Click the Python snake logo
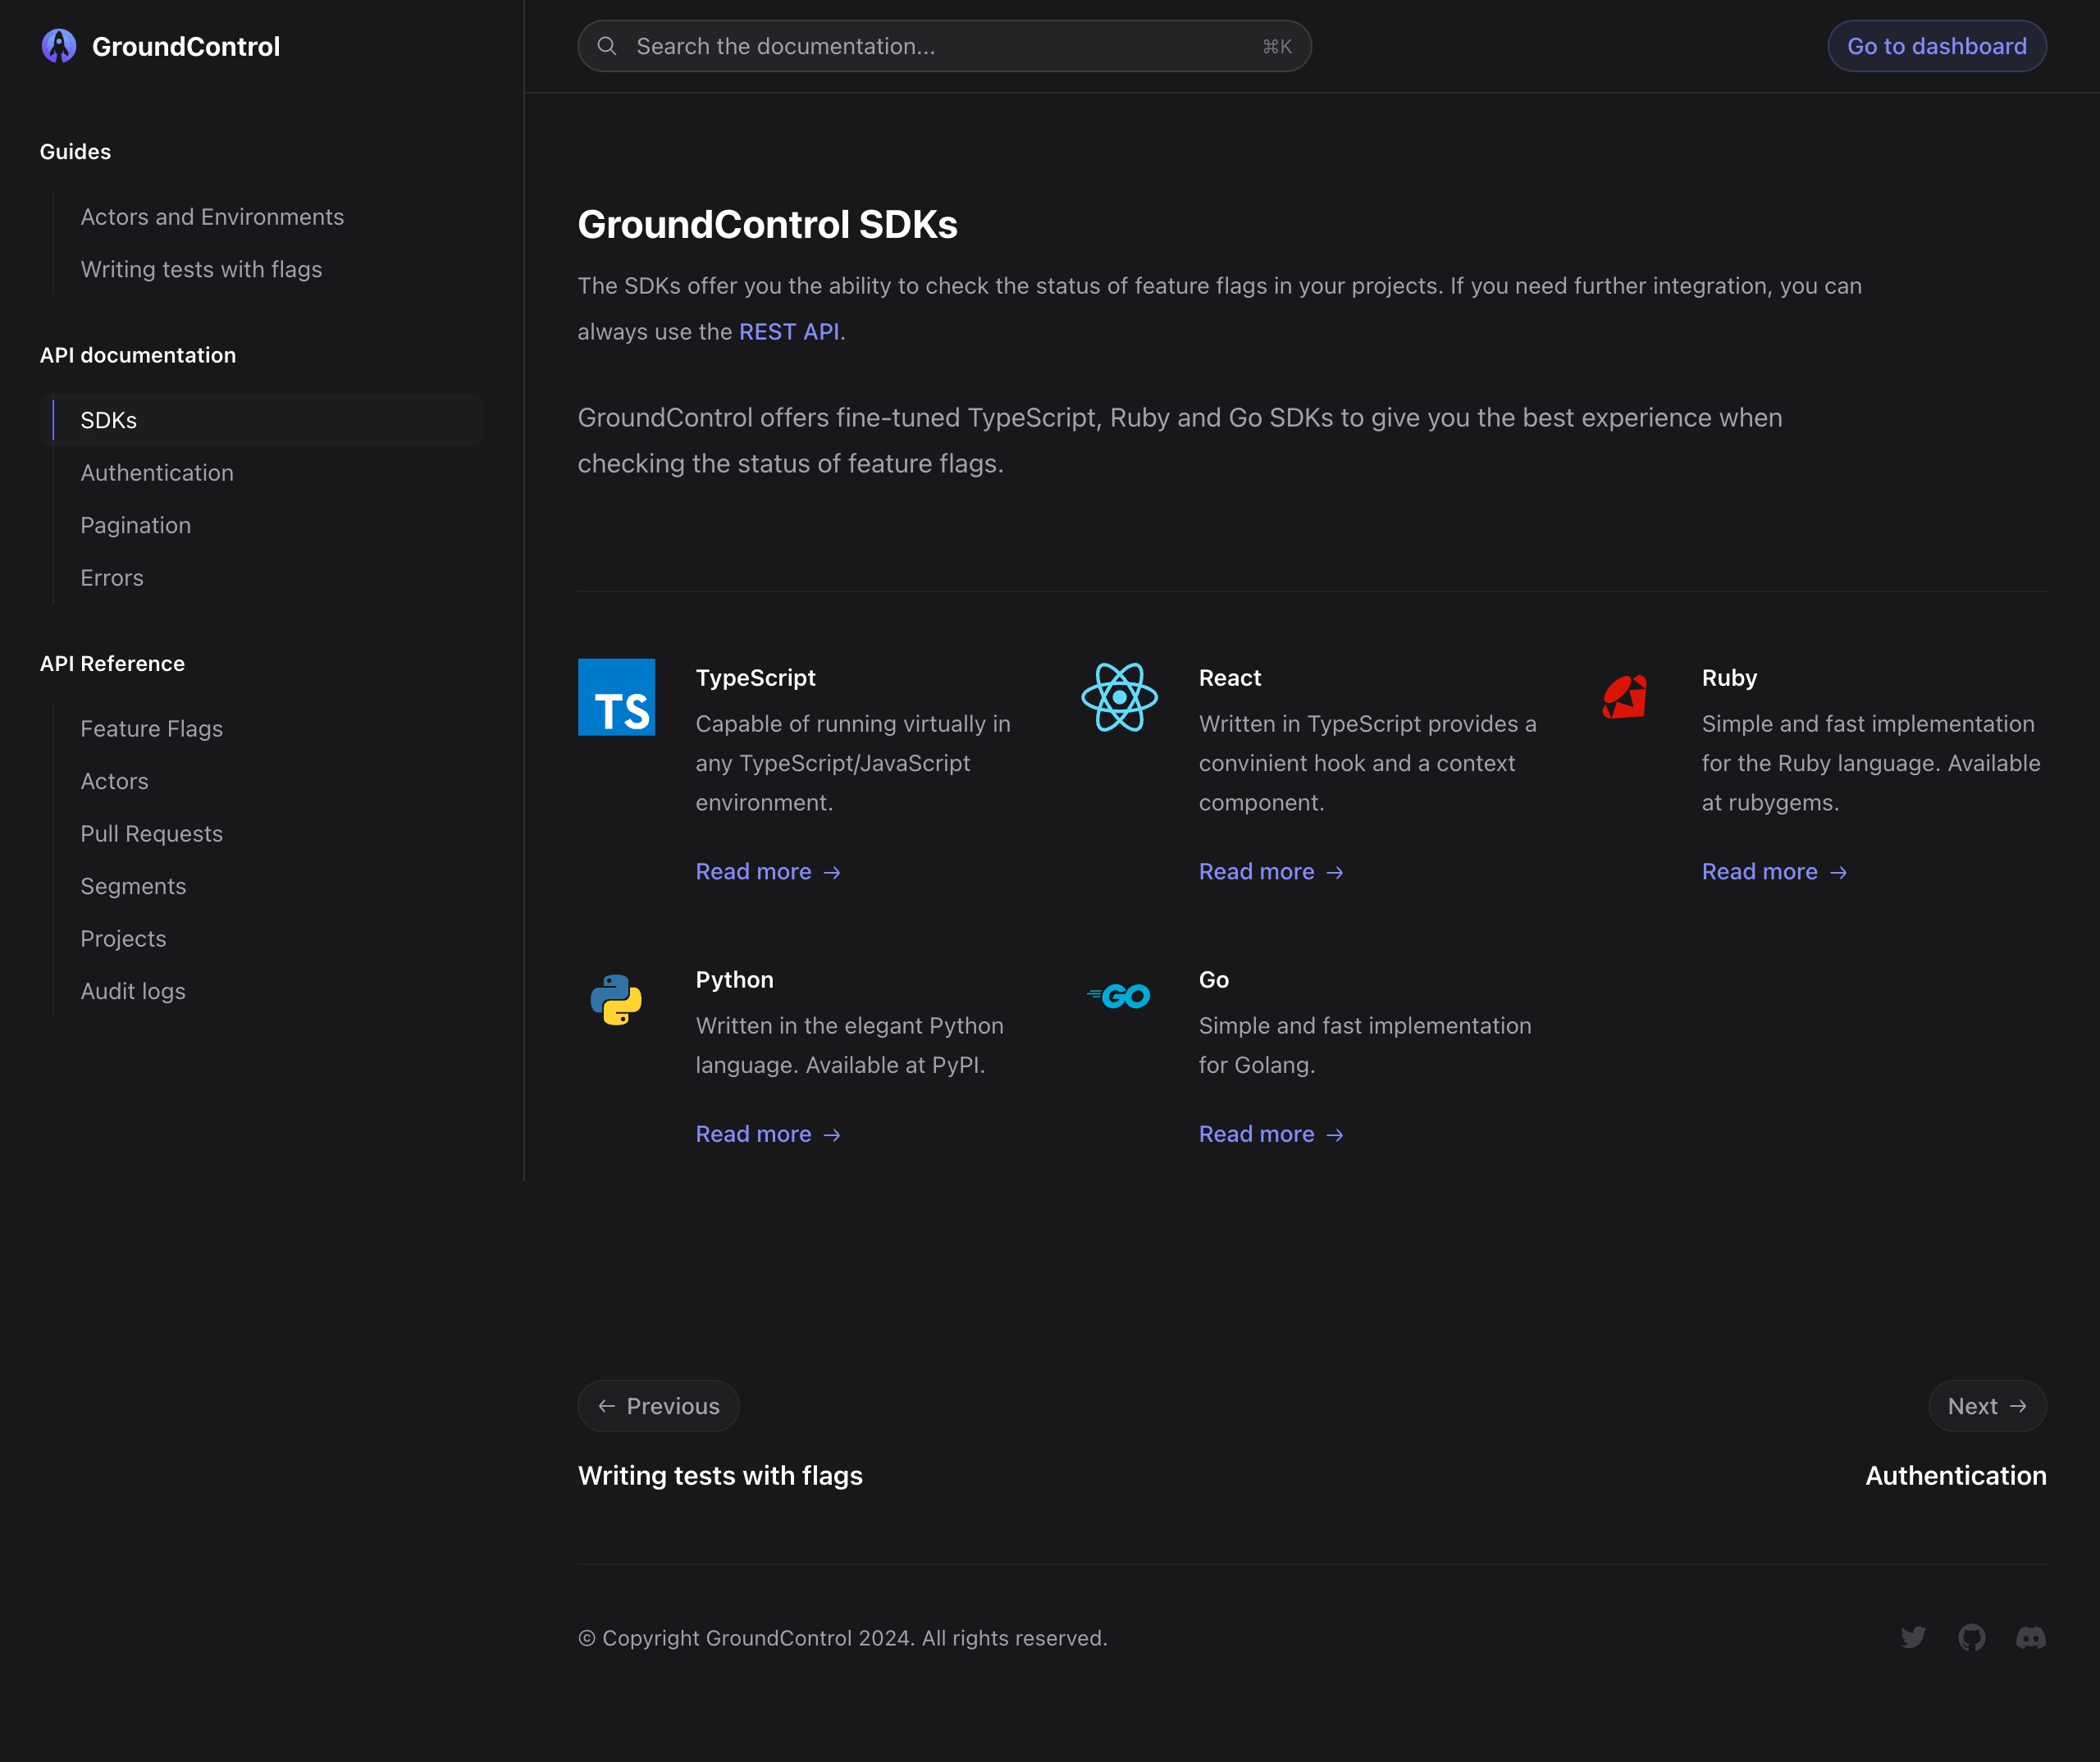Screen dimensions: 2100x1762 [x=616, y=999]
